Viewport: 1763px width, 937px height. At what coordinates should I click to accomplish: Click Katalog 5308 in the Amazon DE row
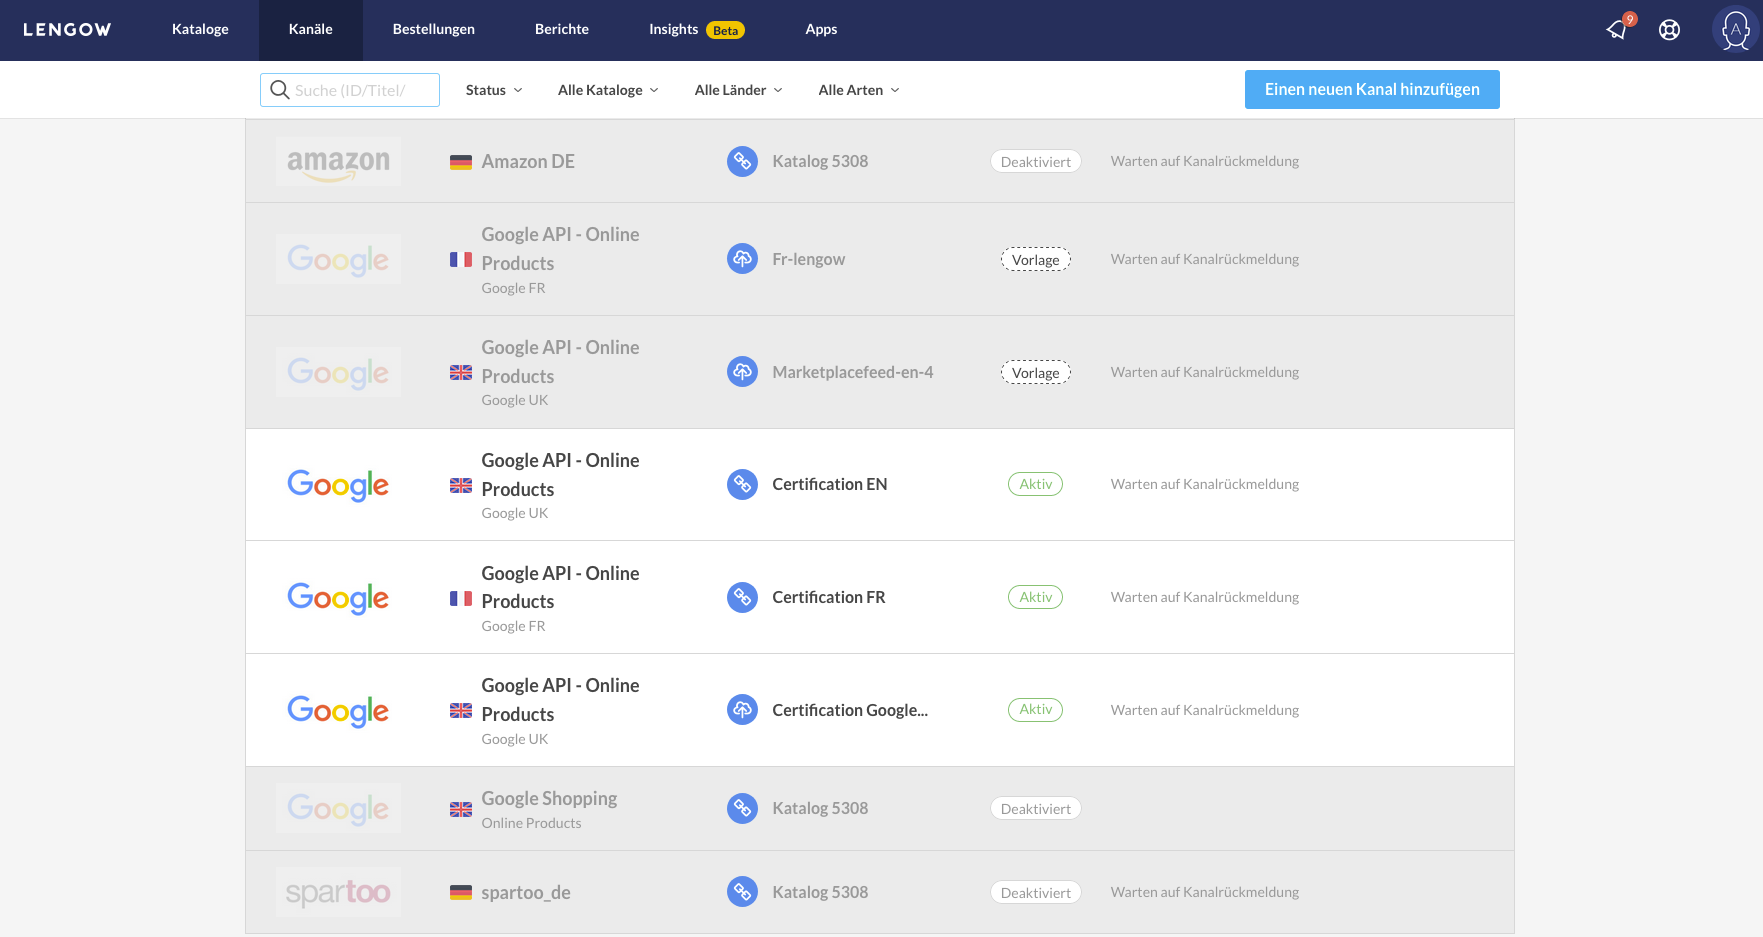820,161
